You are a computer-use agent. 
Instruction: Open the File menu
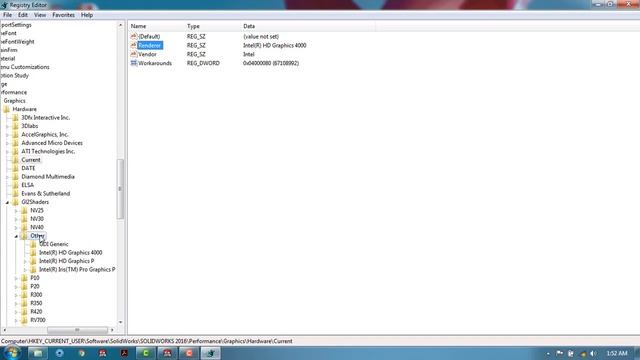coord(7,15)
